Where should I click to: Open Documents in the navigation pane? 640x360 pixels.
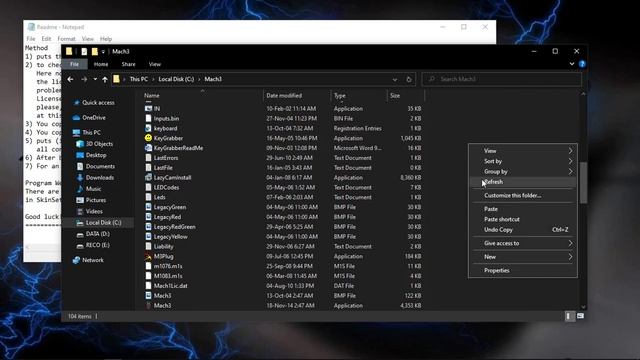pos(100,166)
